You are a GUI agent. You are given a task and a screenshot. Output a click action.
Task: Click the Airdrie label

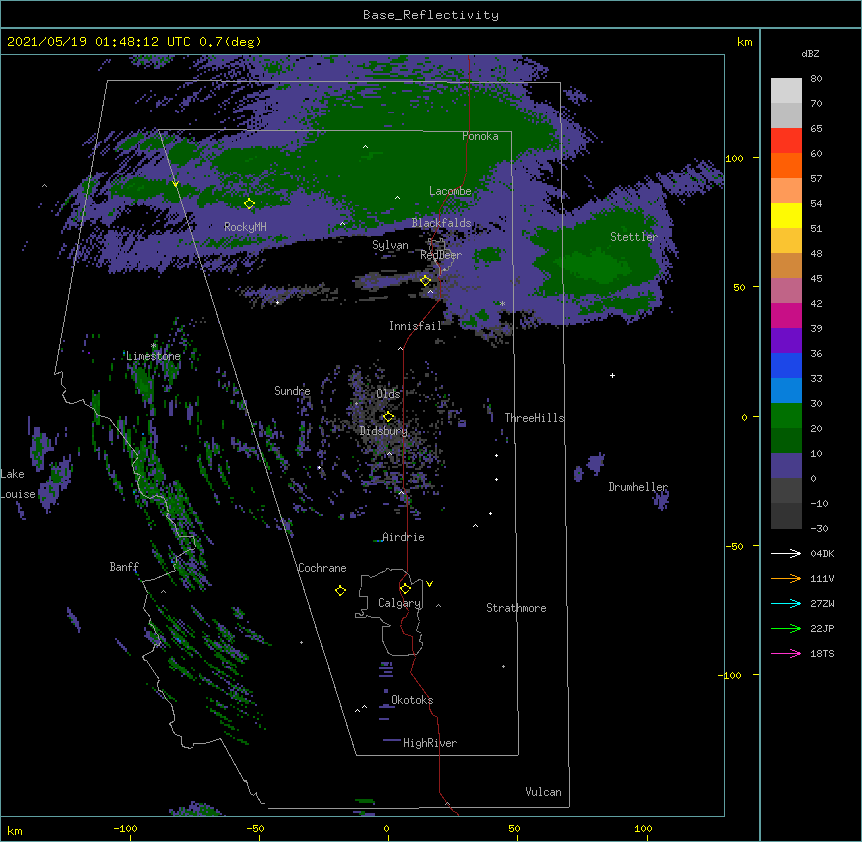point(403,537)
